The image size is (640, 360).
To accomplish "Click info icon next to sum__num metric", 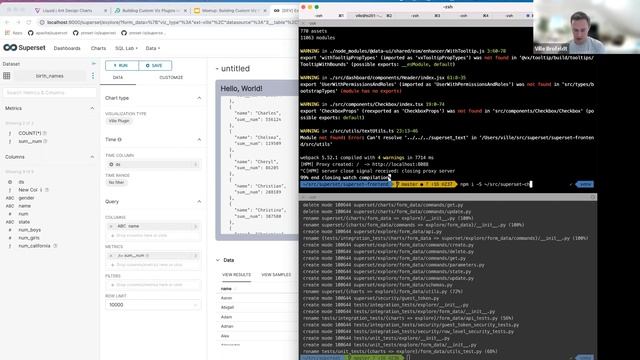I will click(46, 141).
